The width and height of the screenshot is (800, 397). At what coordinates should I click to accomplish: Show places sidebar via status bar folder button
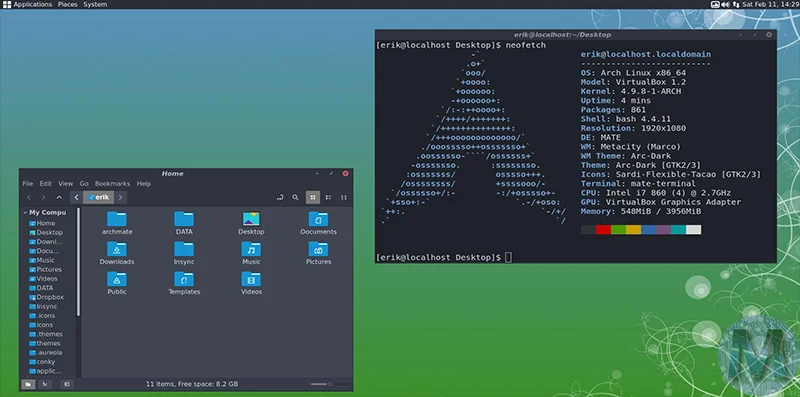[29, 384]
